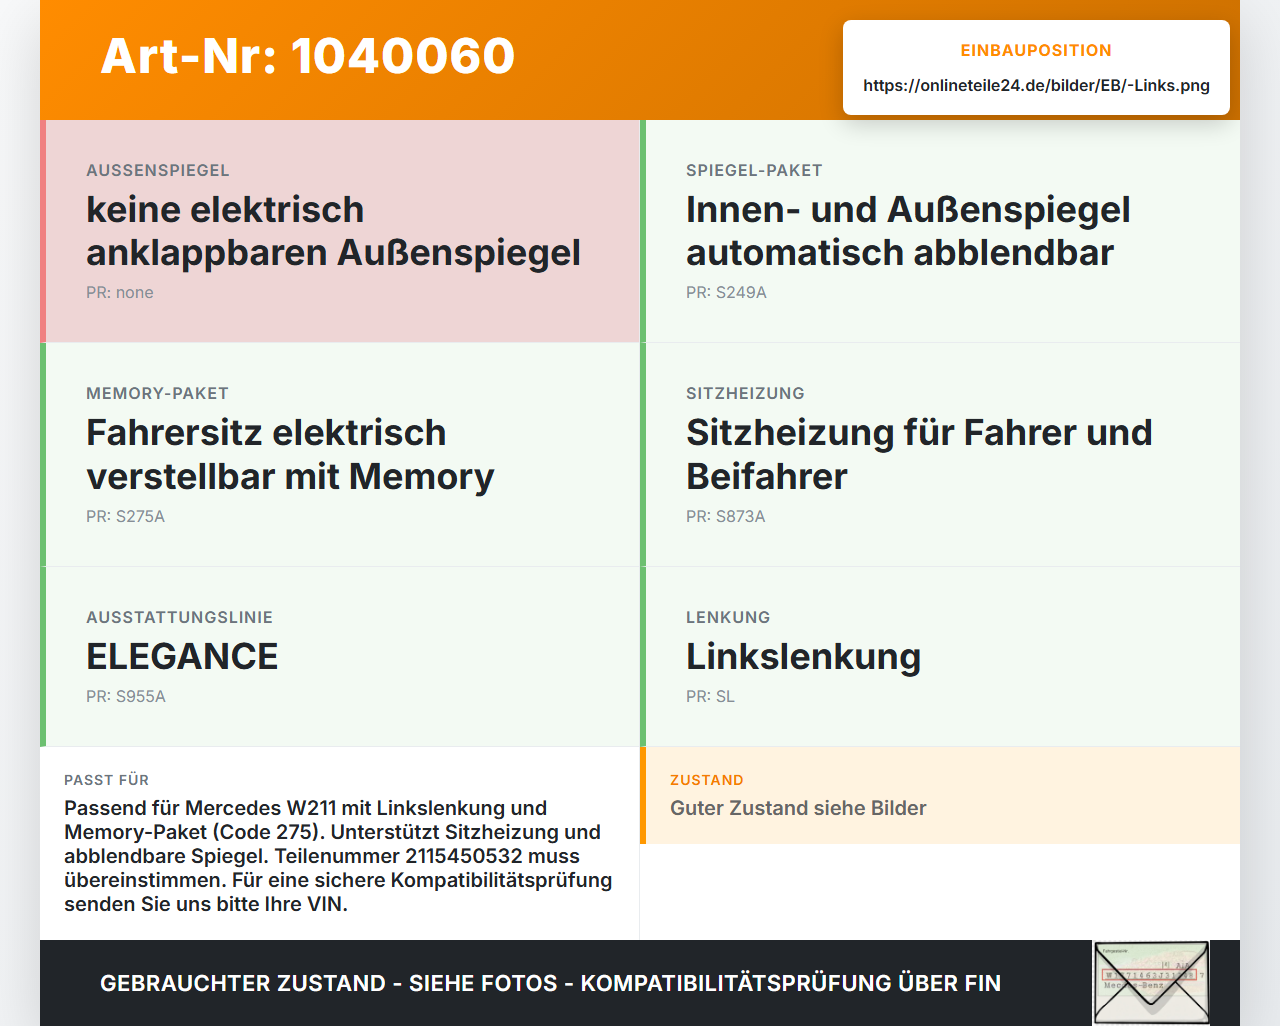Image resolution: width=1280 pixels, height=1026 pixels.
Task: Click the 'PR: SL' code
Action: tap(710, 696)
